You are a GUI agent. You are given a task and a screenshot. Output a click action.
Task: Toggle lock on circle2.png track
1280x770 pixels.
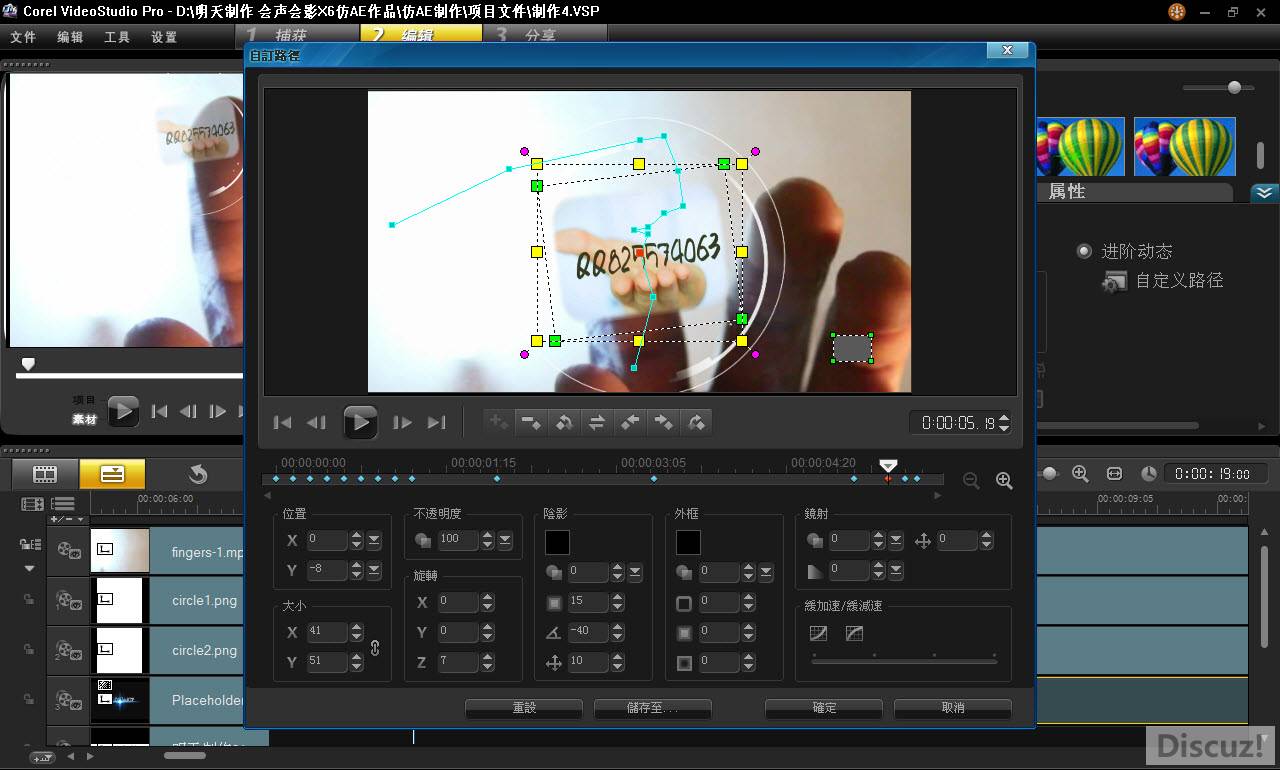click(x=29, y=650)
